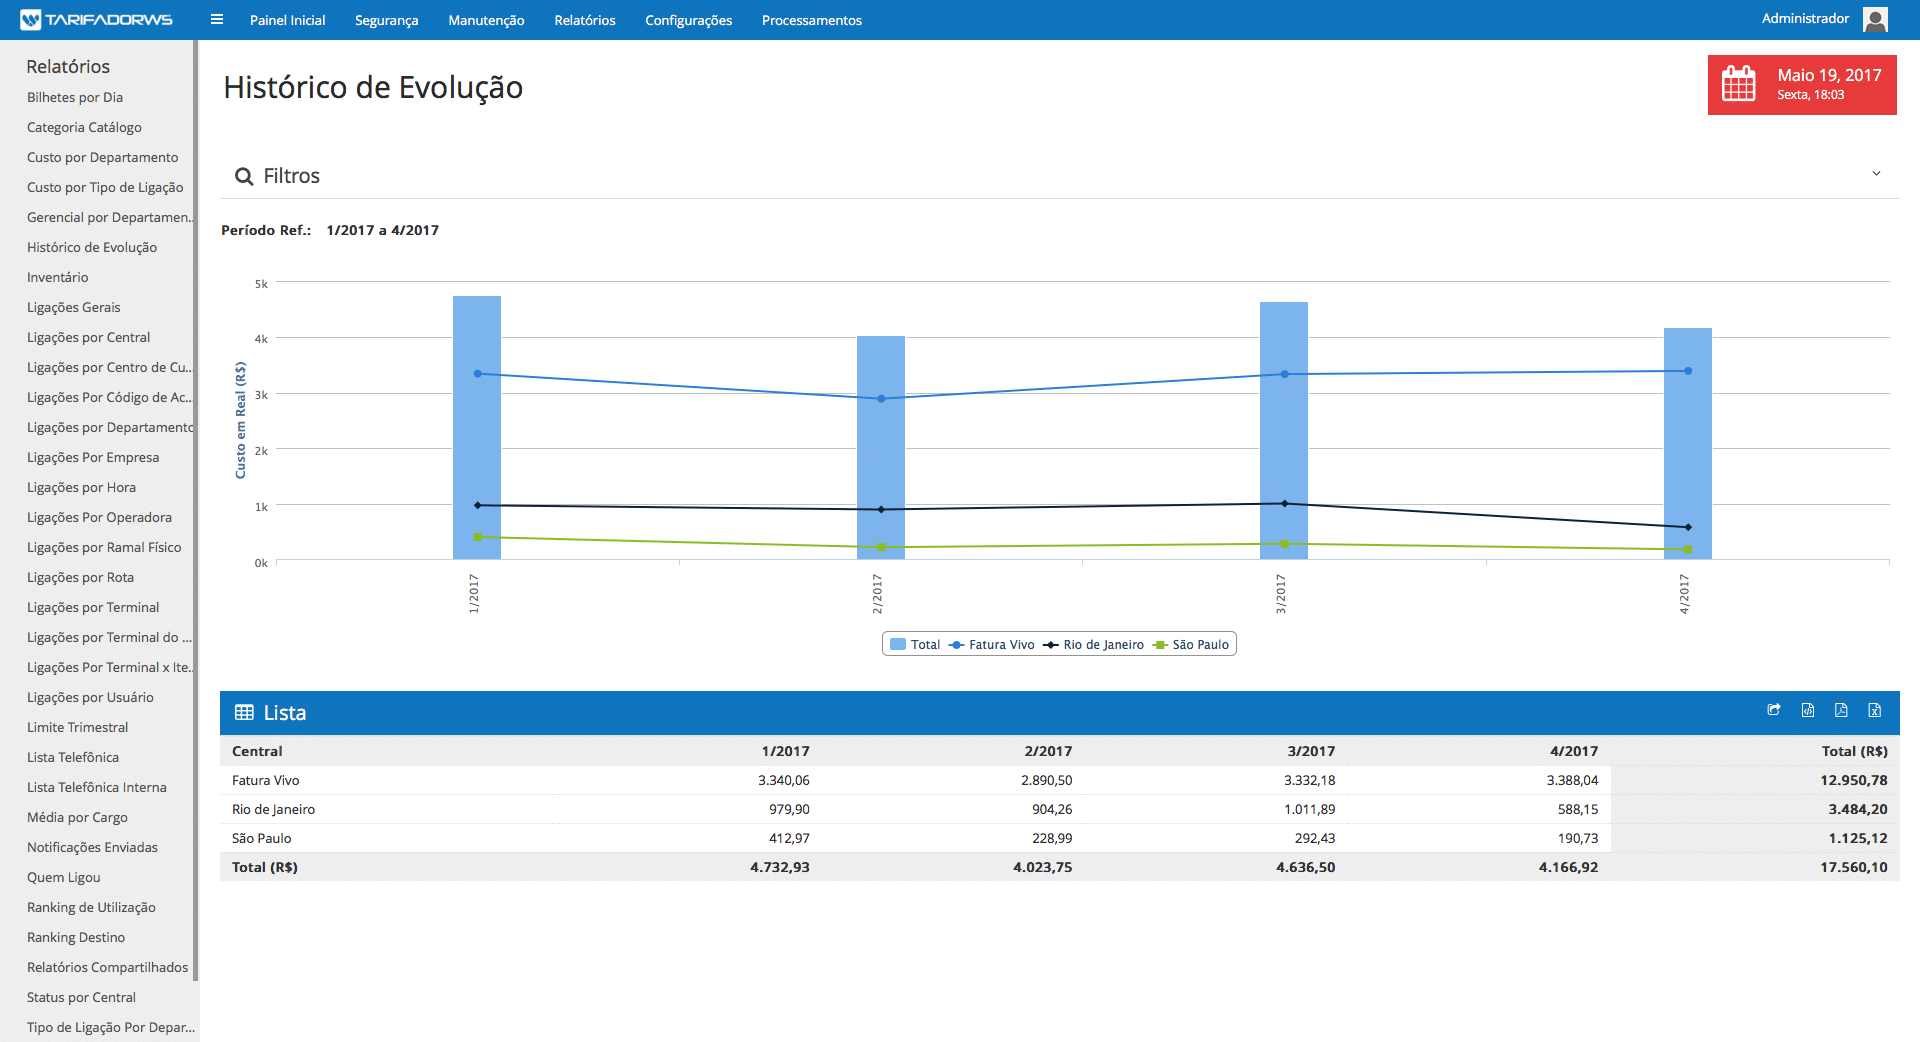This screenshot has height=1042, width=1920.
Task: Go to Painel Inicial
Action: click(287, 20)
